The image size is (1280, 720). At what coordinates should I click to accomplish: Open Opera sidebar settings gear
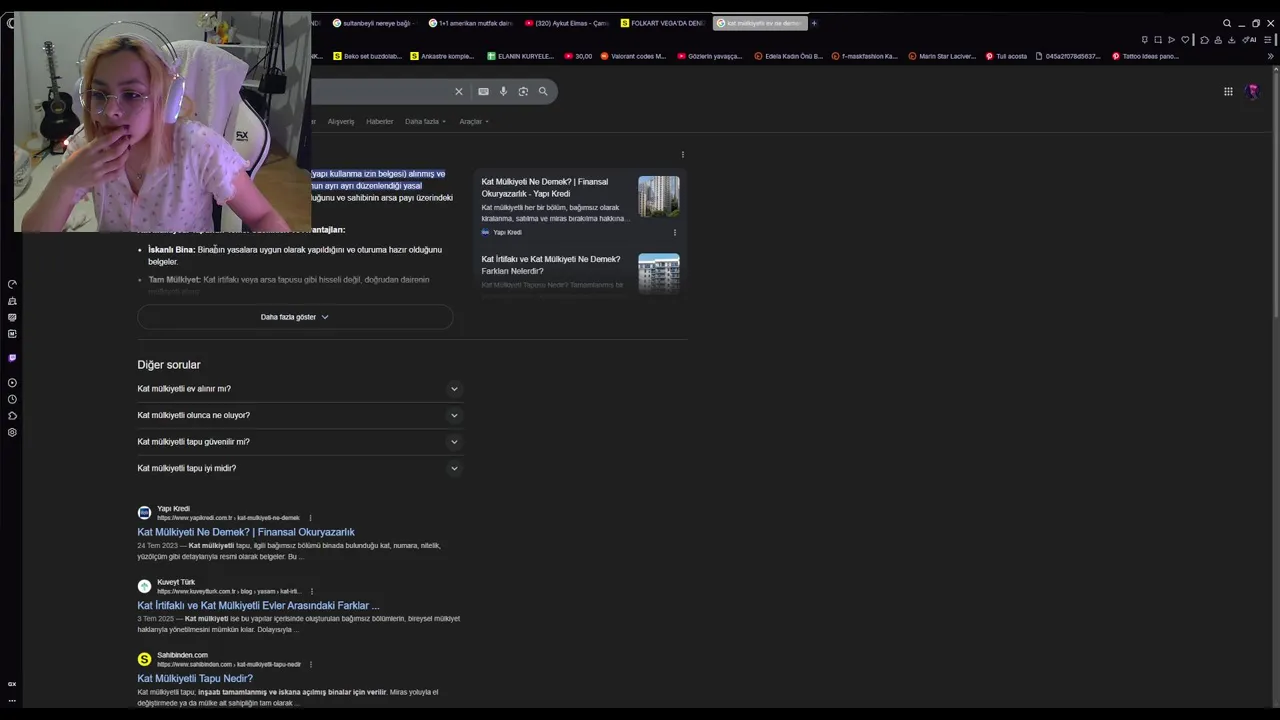tap(12, 433)
